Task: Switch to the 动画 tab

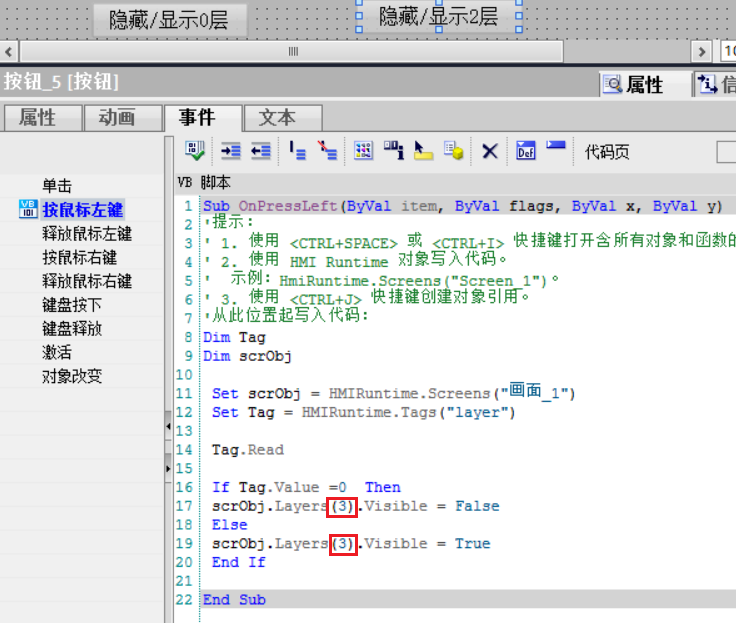Action: (123, 118)
